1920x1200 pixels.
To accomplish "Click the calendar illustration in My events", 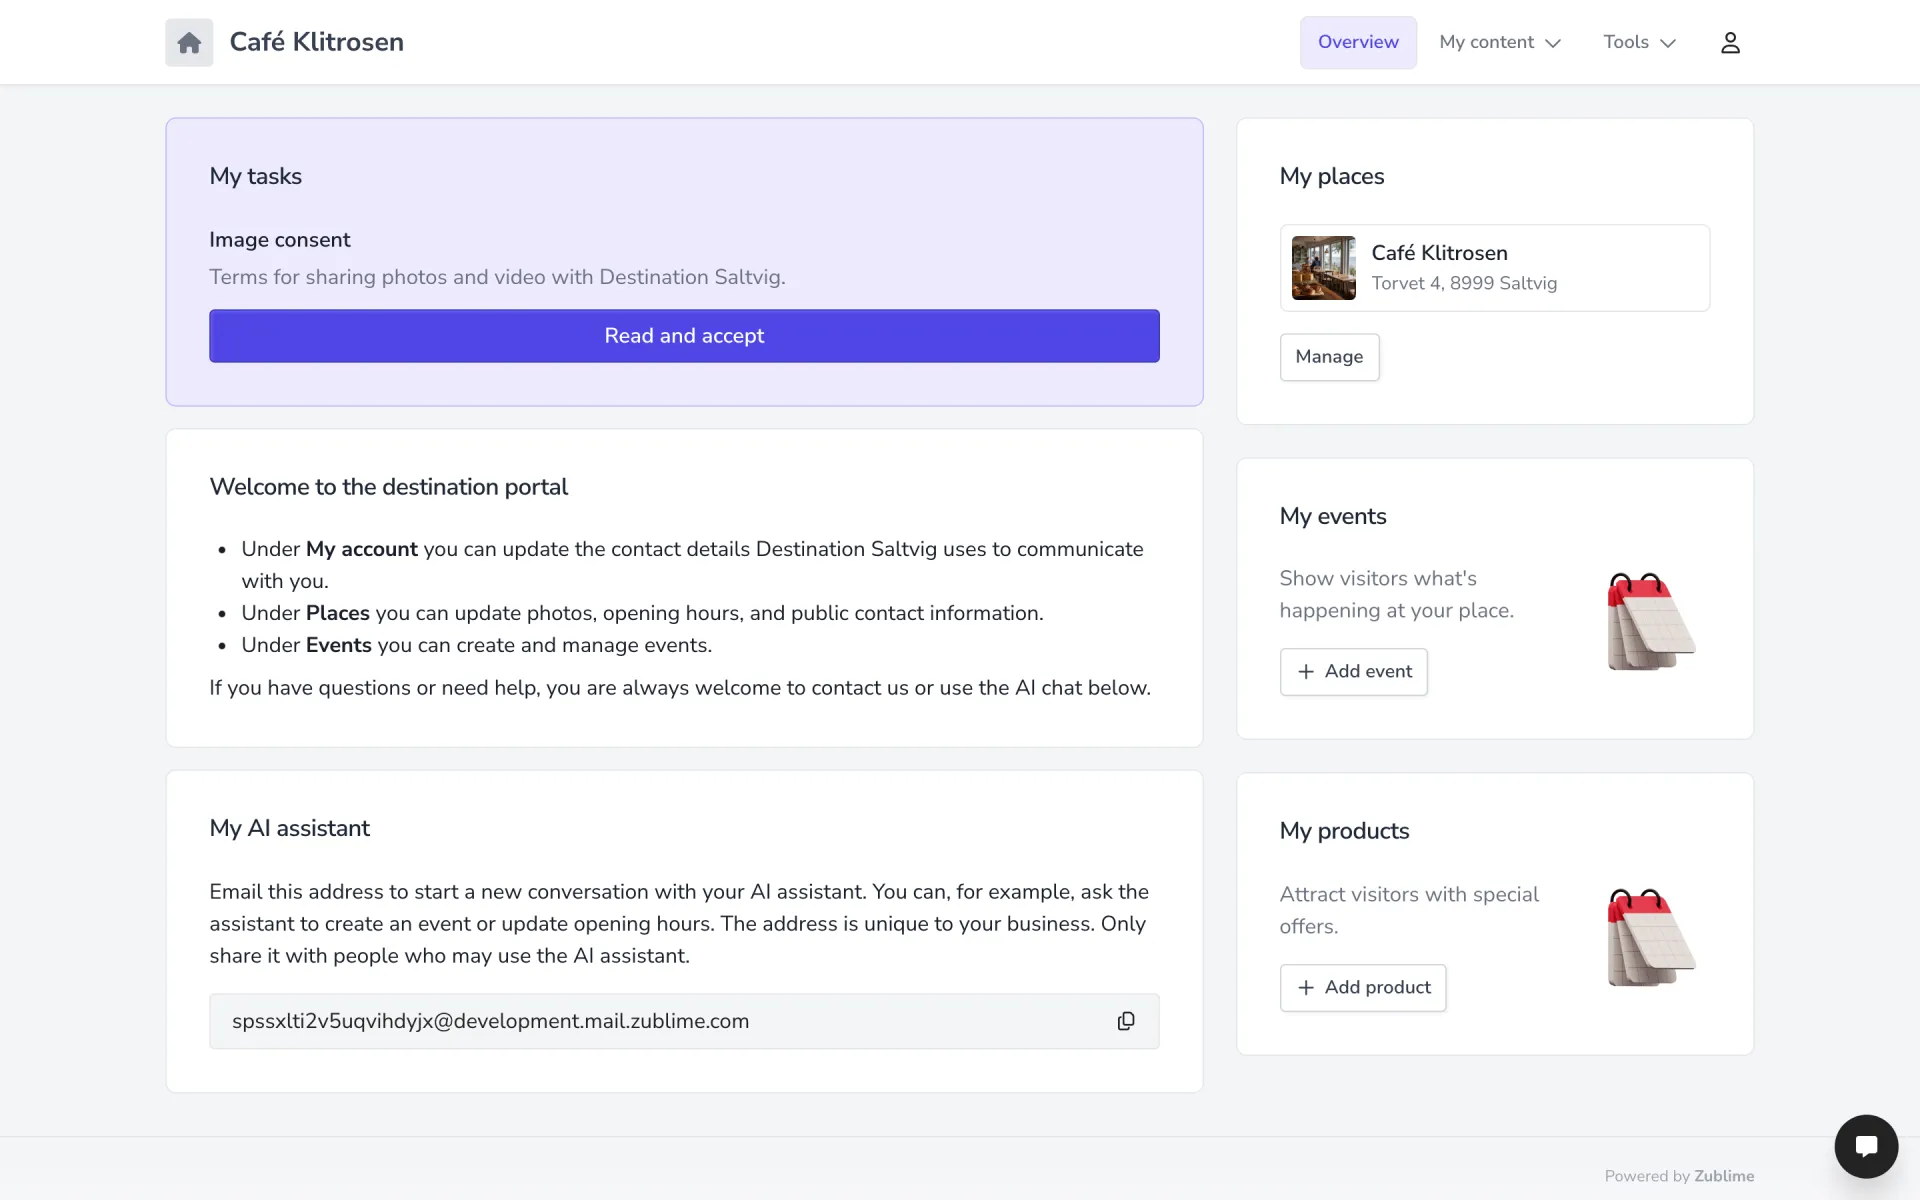I will click(1651, 621).
